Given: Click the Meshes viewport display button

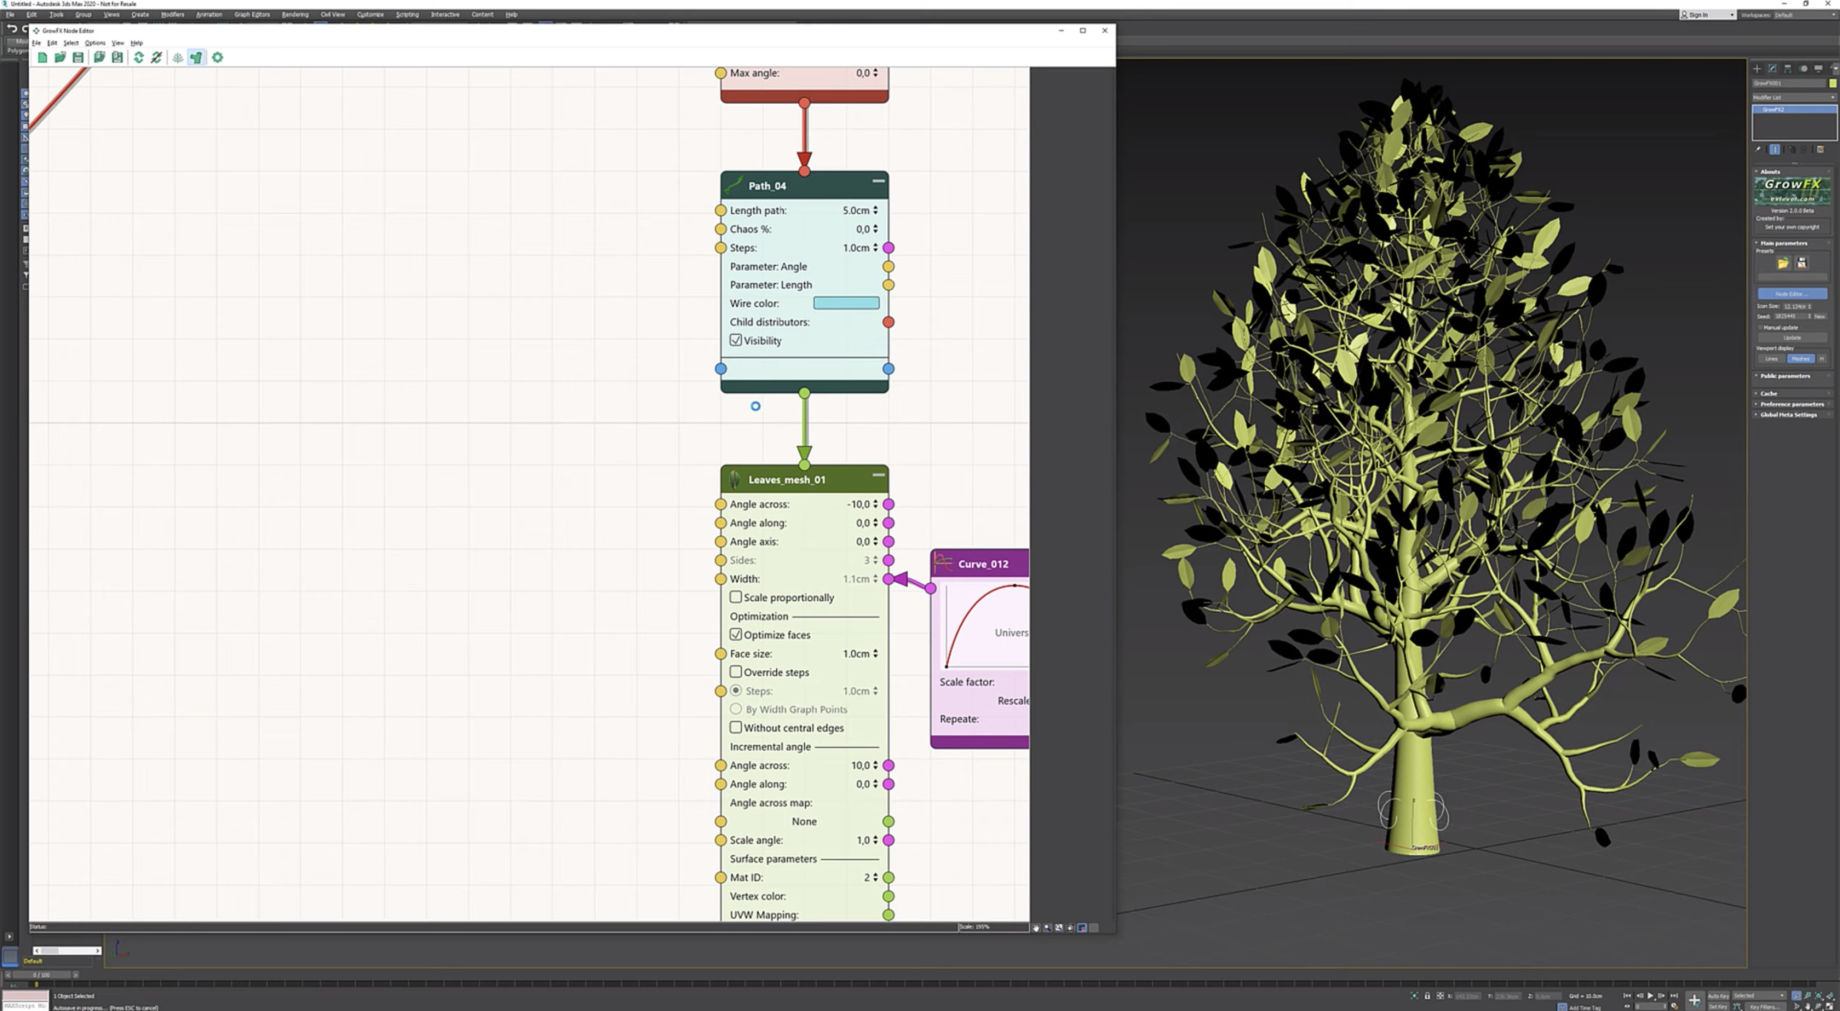Looking at the screenshot, I should click(x=1800, y=358).
